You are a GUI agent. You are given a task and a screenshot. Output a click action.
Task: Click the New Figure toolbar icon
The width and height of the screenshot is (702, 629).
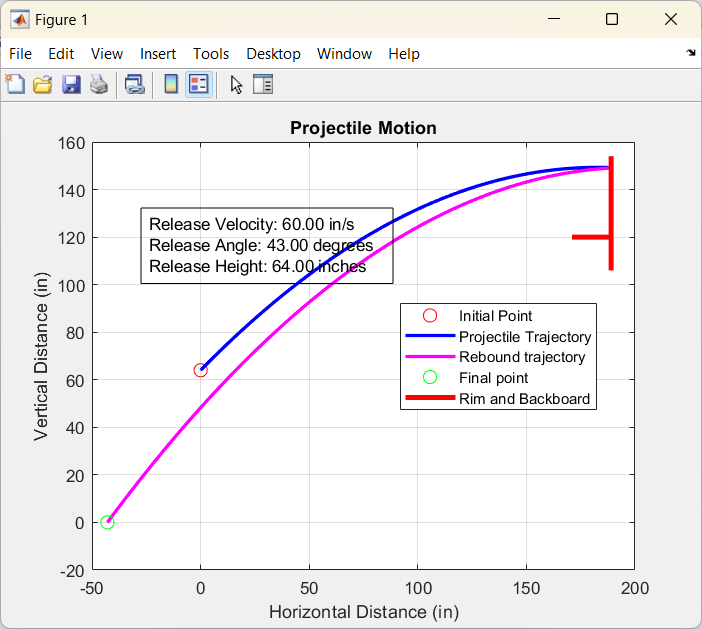click(16, 84)
